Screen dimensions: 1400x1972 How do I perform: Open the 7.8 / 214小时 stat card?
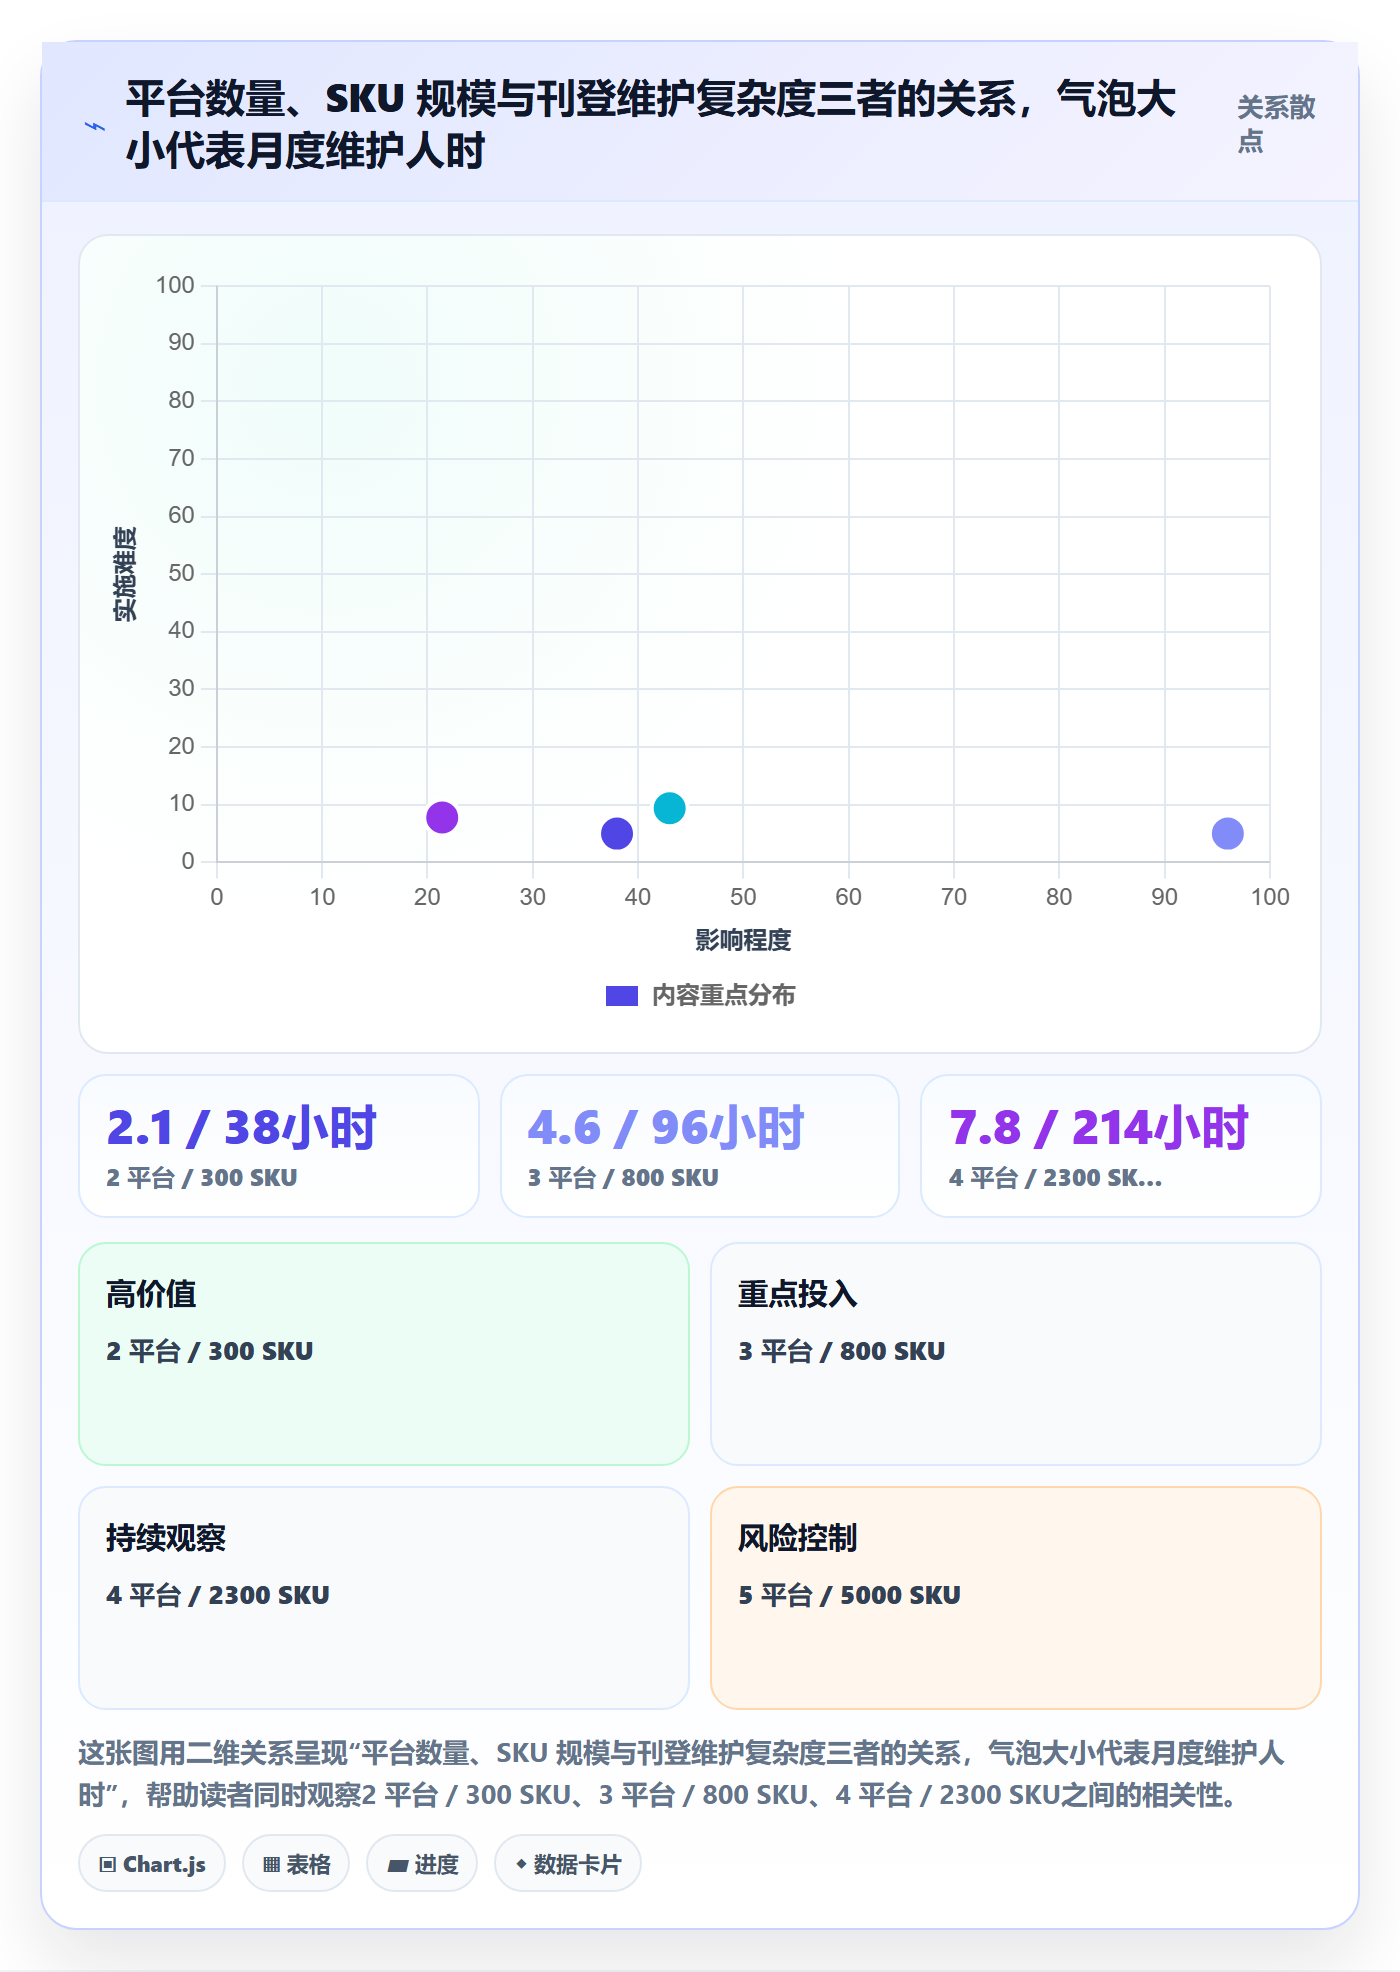(1121, 1146)
